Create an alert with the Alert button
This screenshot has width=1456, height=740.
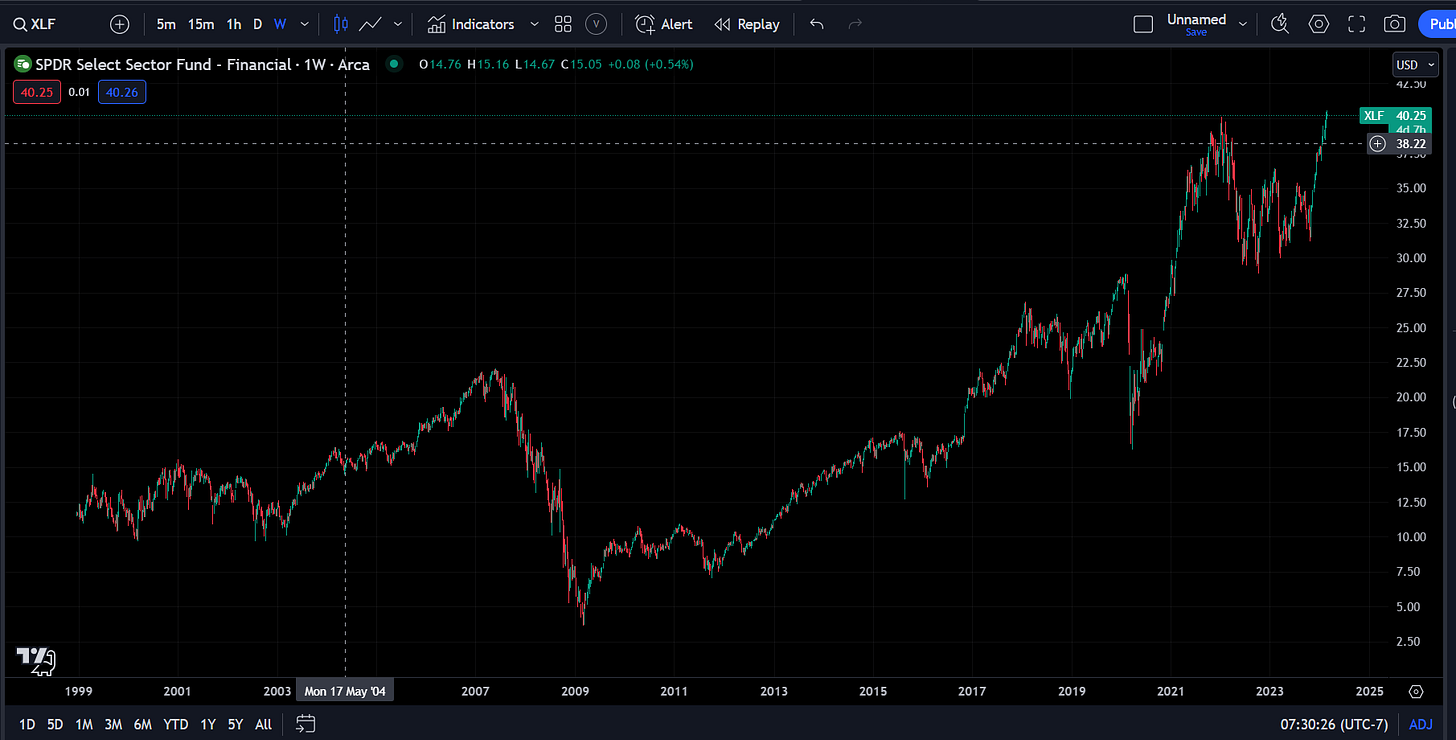[664, 24]
